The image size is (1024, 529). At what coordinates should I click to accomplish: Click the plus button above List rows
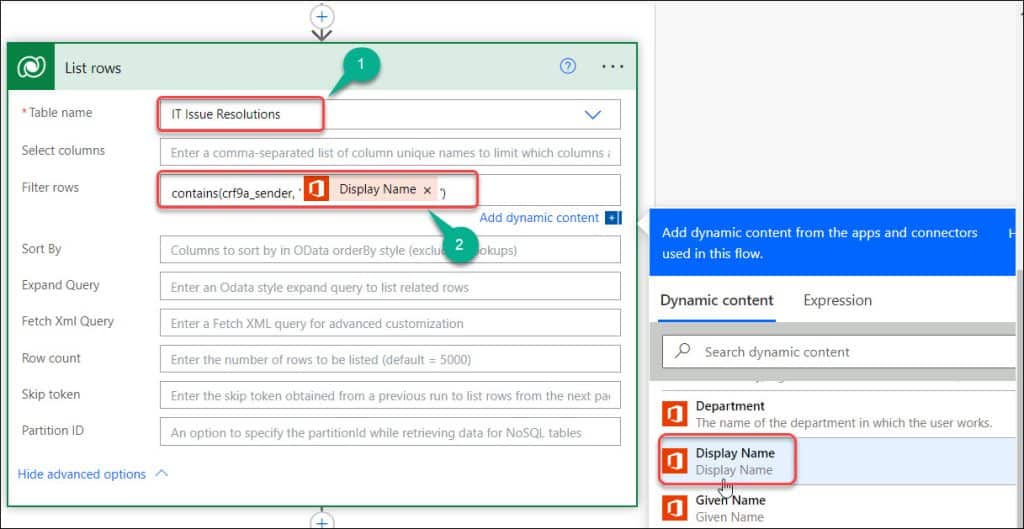(x=322, y=16)
